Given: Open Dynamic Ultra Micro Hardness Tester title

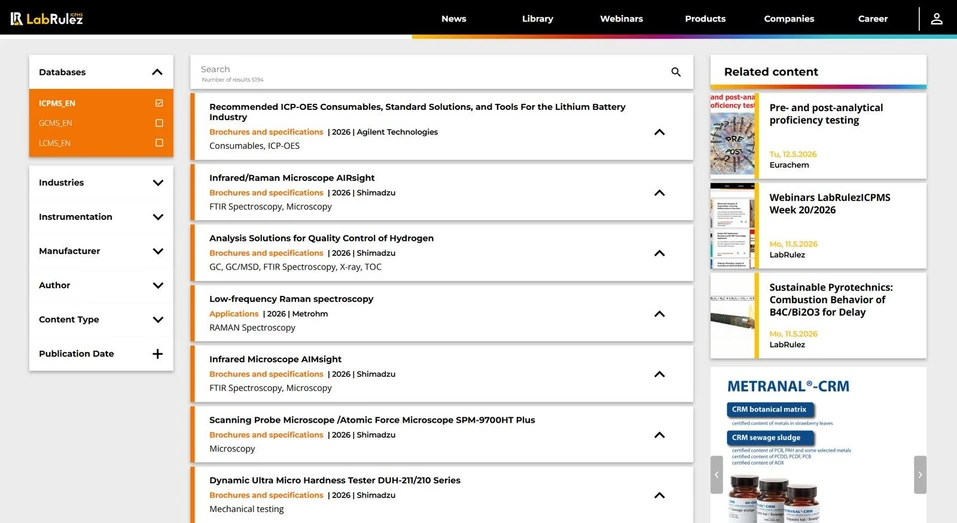Looking at the screenshot, I should 334,480.
